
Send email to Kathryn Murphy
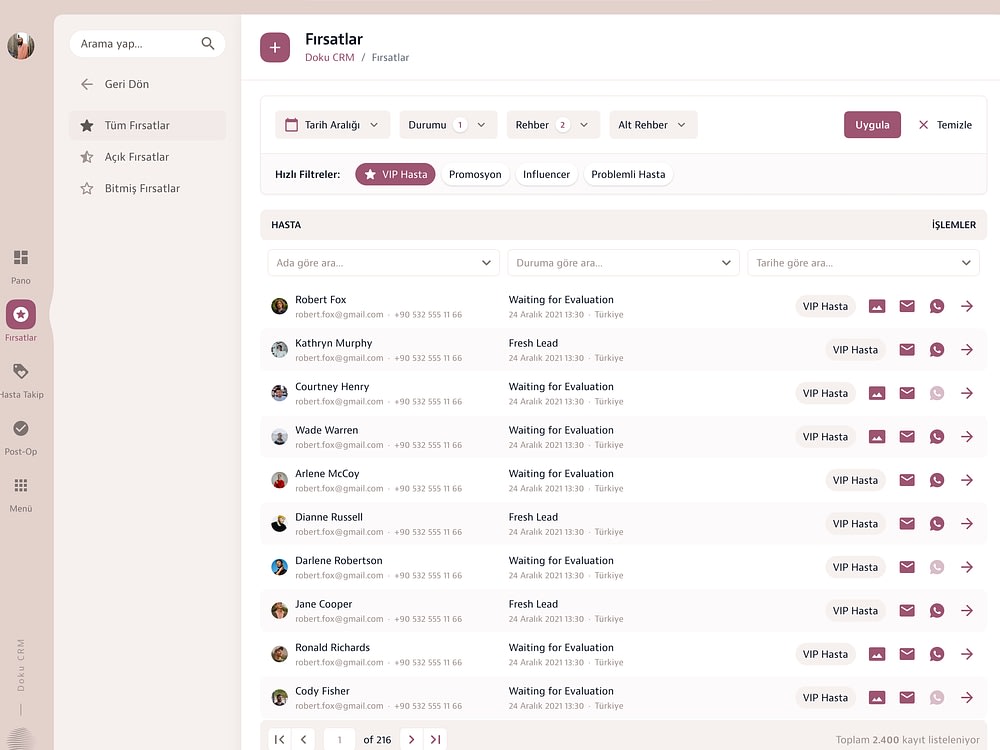point(907,349)
